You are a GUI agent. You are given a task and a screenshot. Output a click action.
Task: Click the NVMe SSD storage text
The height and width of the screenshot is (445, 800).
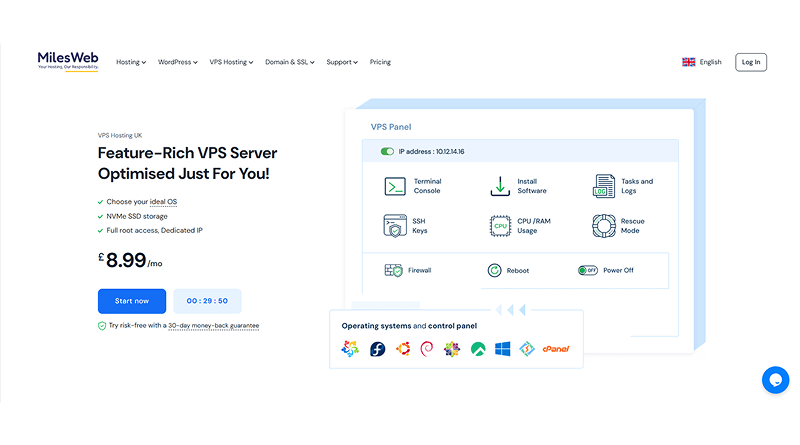point(137,216)
